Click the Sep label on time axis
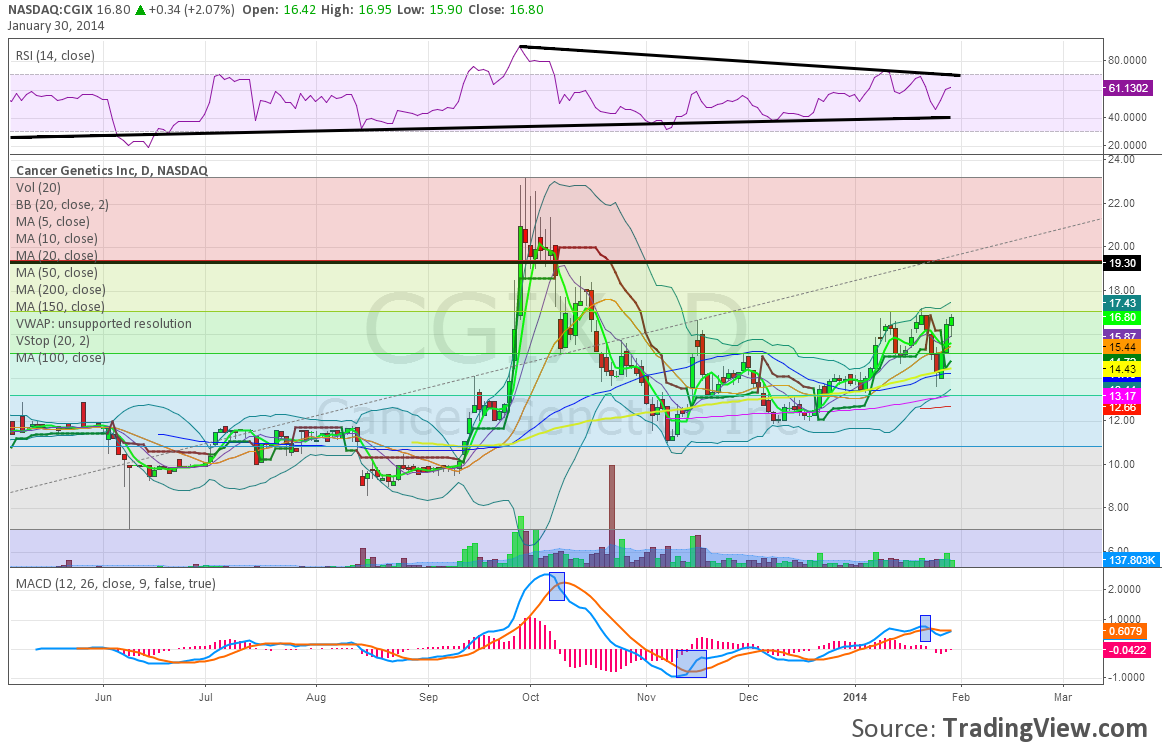The width and height of the screenshot is (1162, 755). pos(428,697)
